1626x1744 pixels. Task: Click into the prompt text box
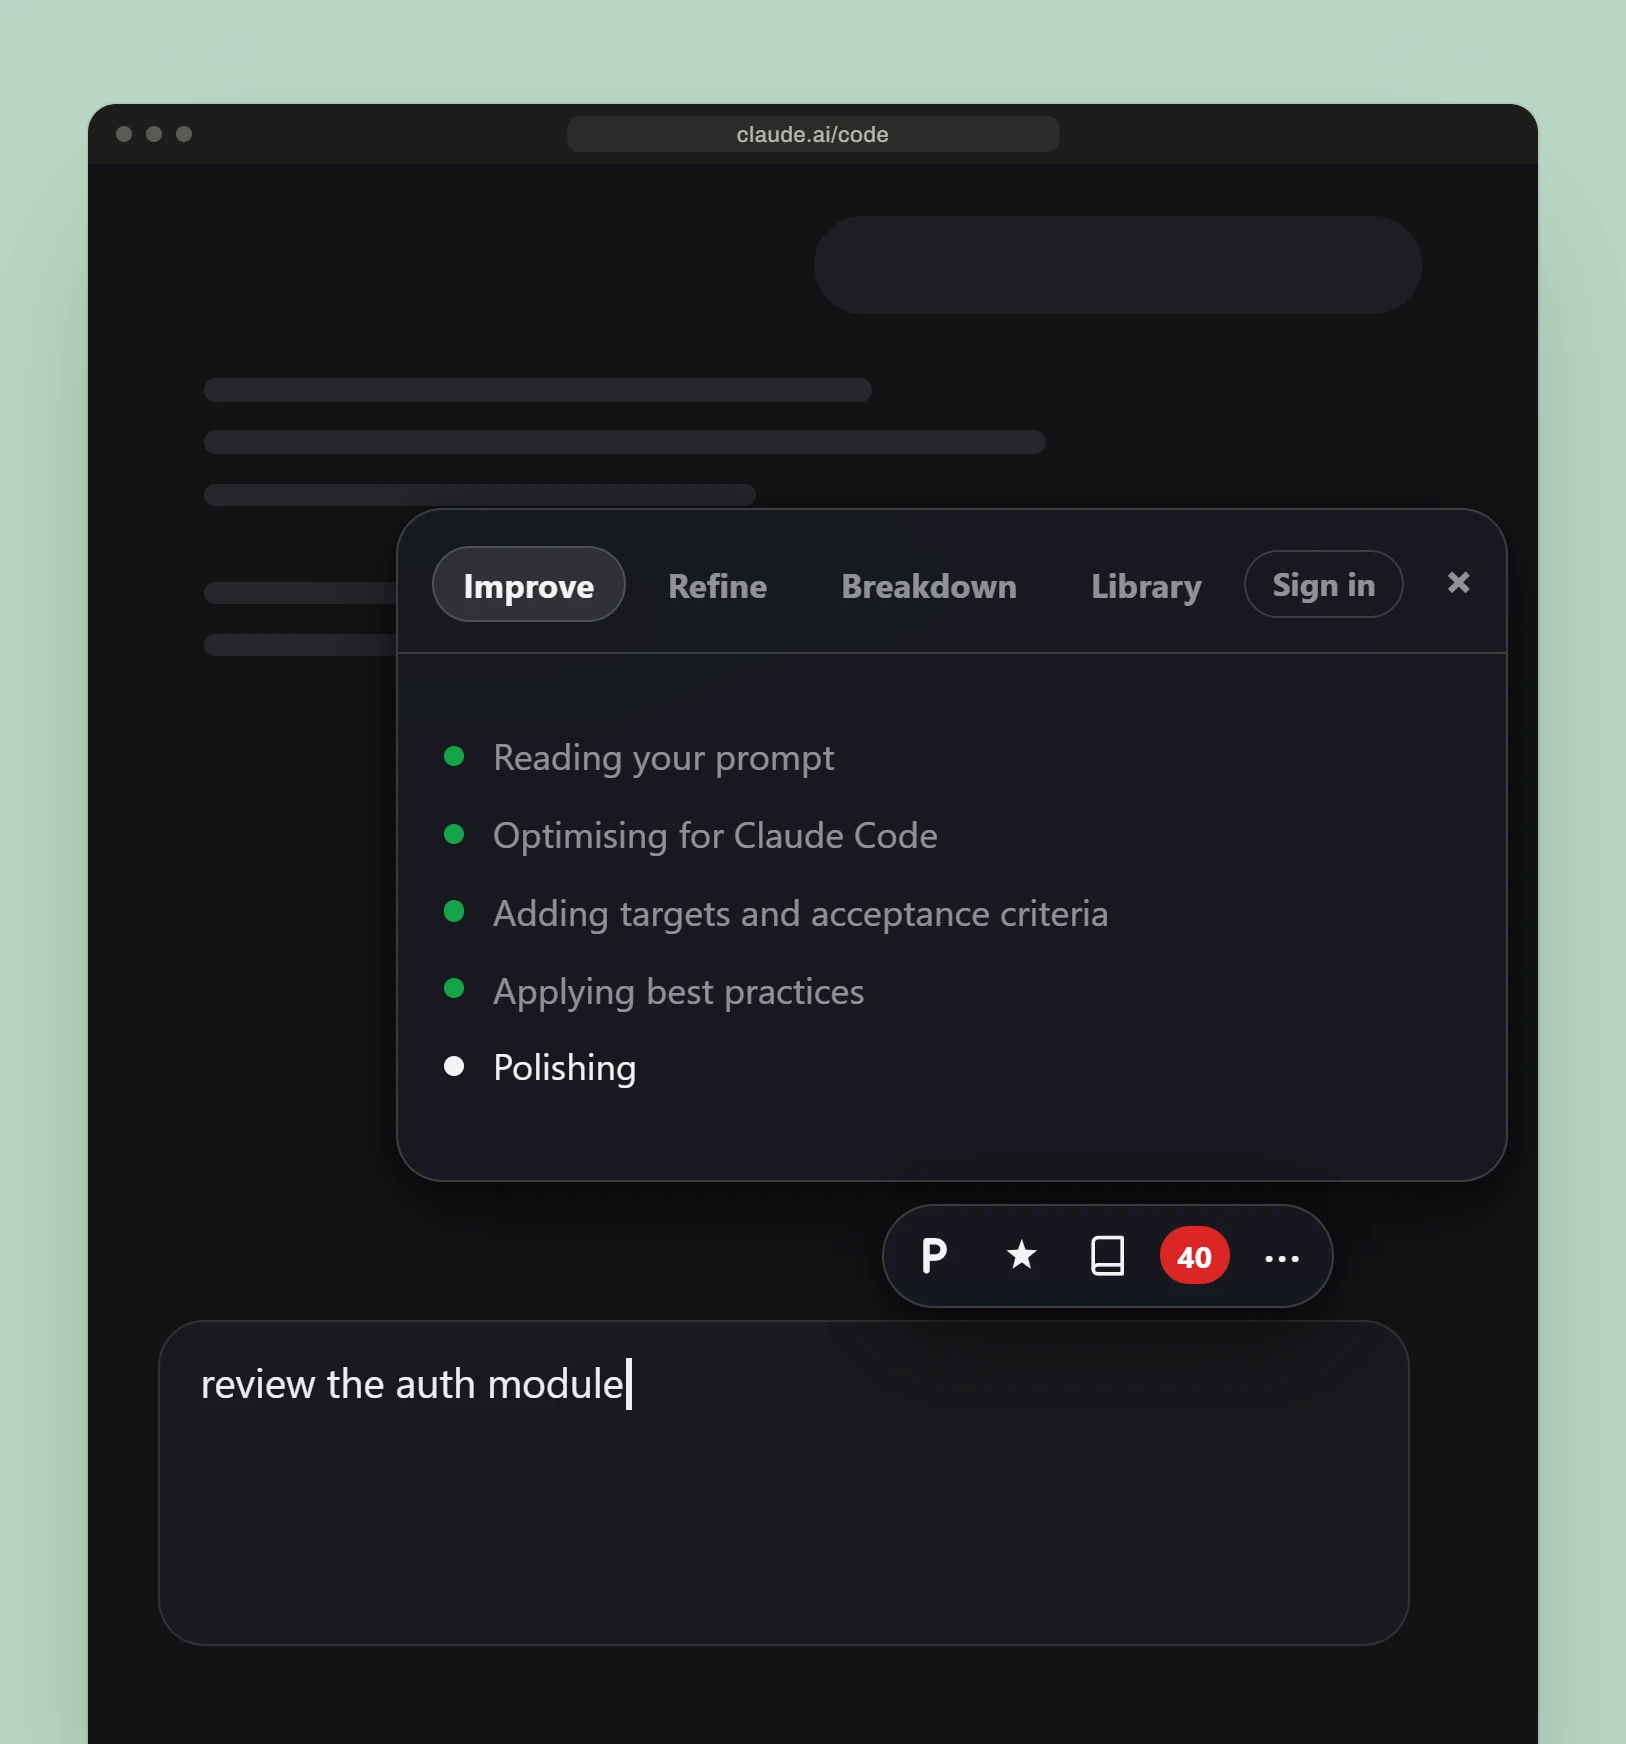click(784, 1483)
